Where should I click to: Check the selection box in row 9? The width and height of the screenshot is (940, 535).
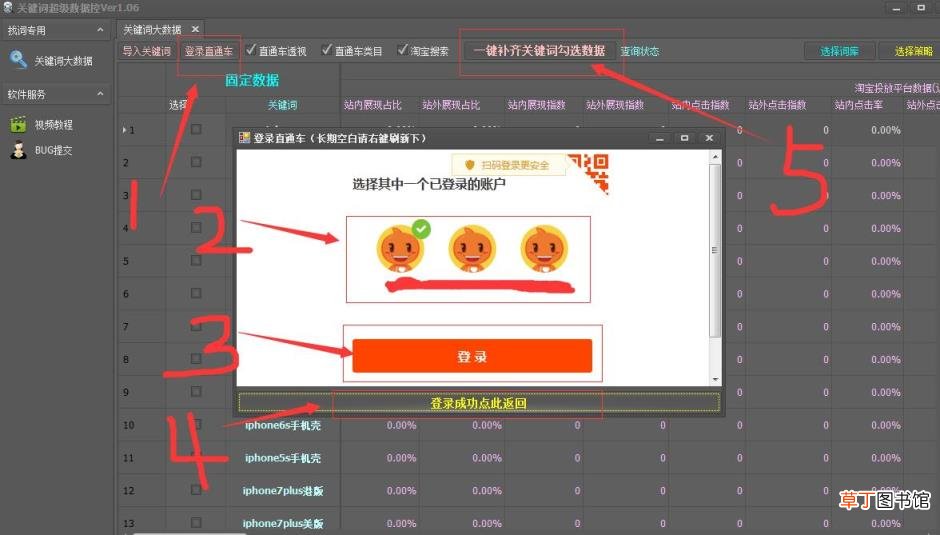point(196,391)
